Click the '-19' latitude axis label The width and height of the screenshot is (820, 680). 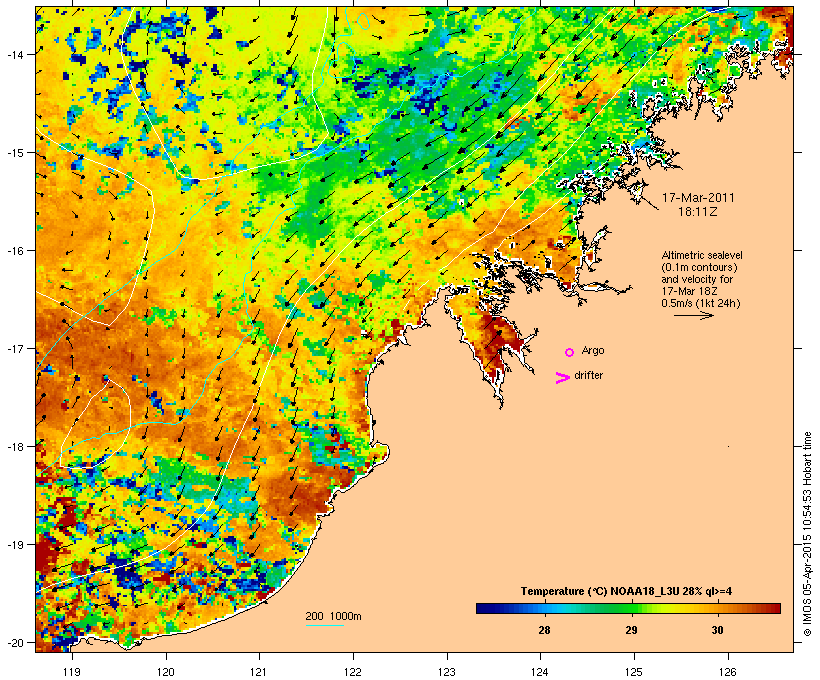tap(14, 545)
